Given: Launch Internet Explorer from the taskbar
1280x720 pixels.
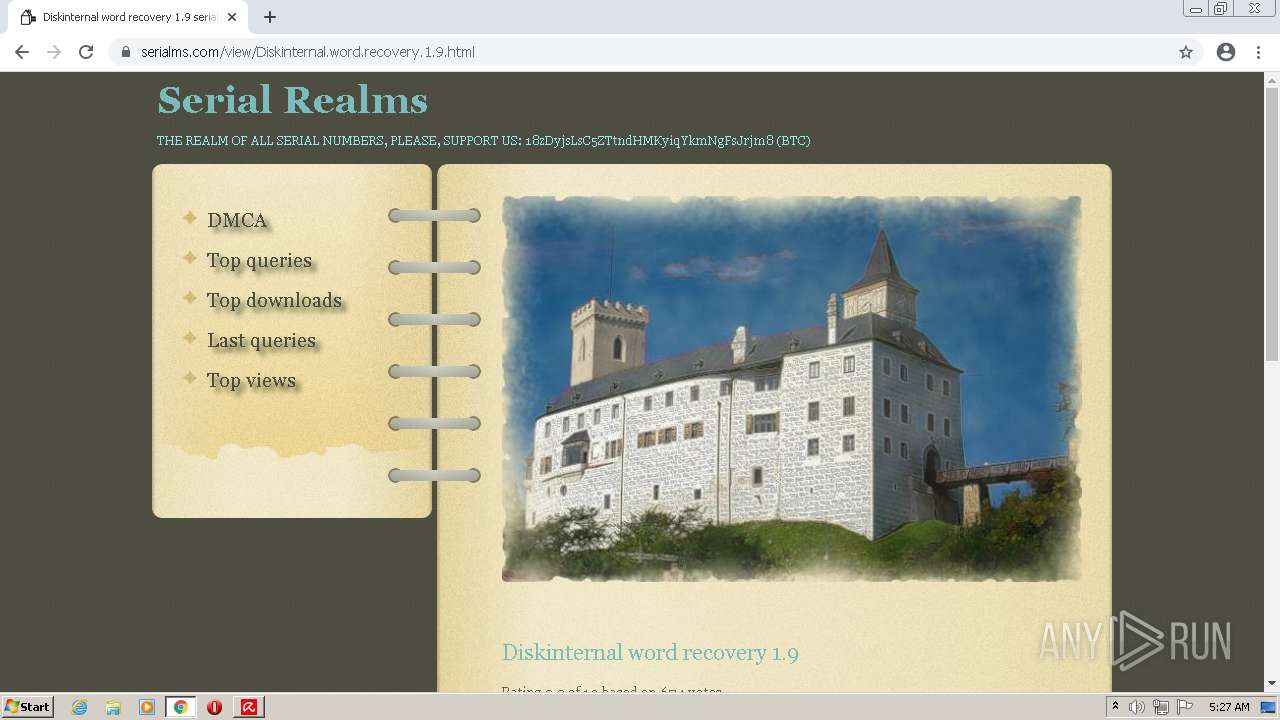Looking at the screenshot, I should [79, 707].
